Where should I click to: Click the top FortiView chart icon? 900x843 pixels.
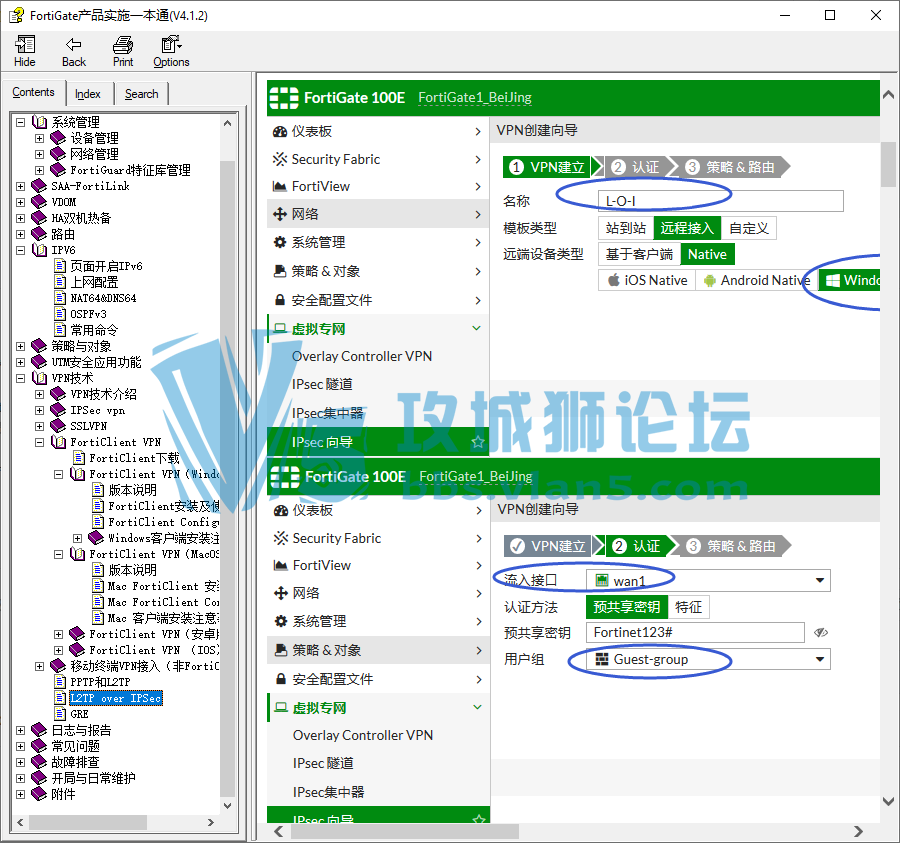click(x=280, y=187)
